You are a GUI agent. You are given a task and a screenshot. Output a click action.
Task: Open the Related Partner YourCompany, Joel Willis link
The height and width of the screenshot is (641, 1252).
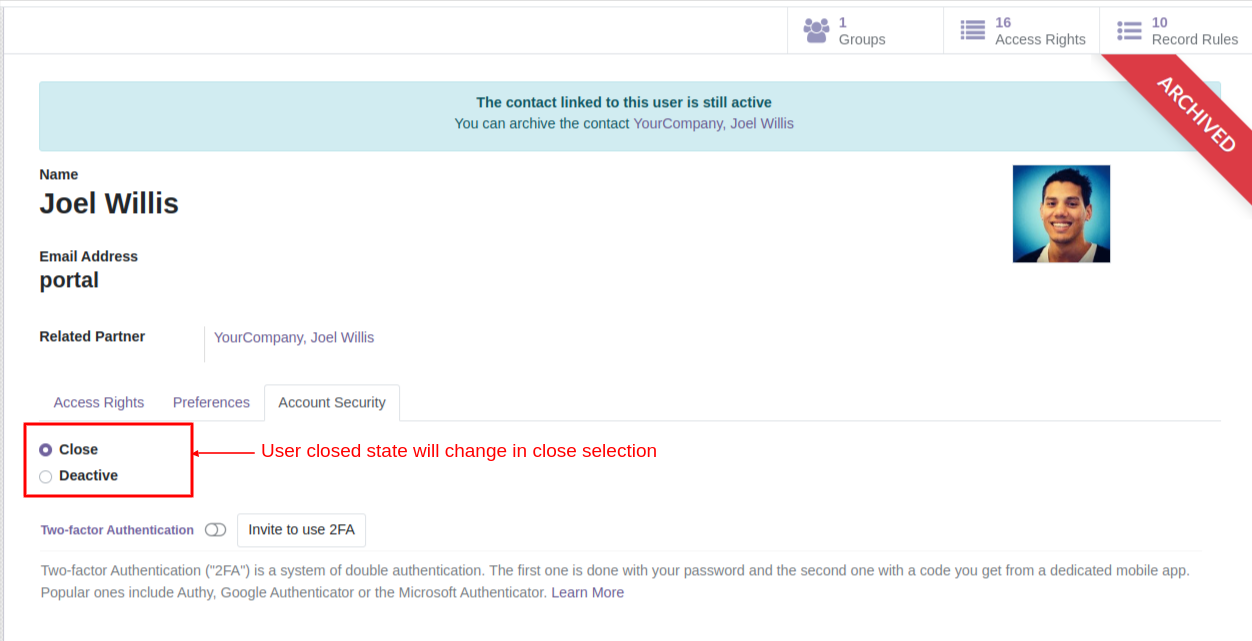click(x=294, y=338)
